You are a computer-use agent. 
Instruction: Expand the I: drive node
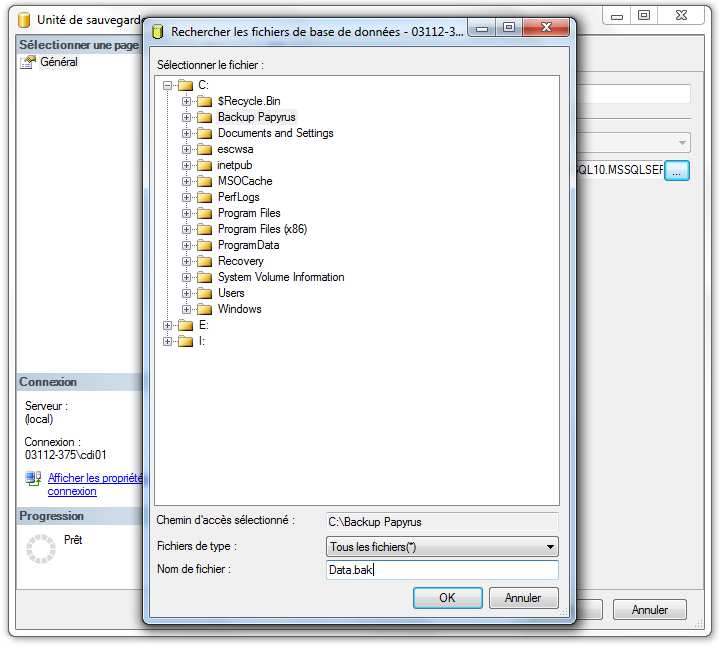[168, 341]
